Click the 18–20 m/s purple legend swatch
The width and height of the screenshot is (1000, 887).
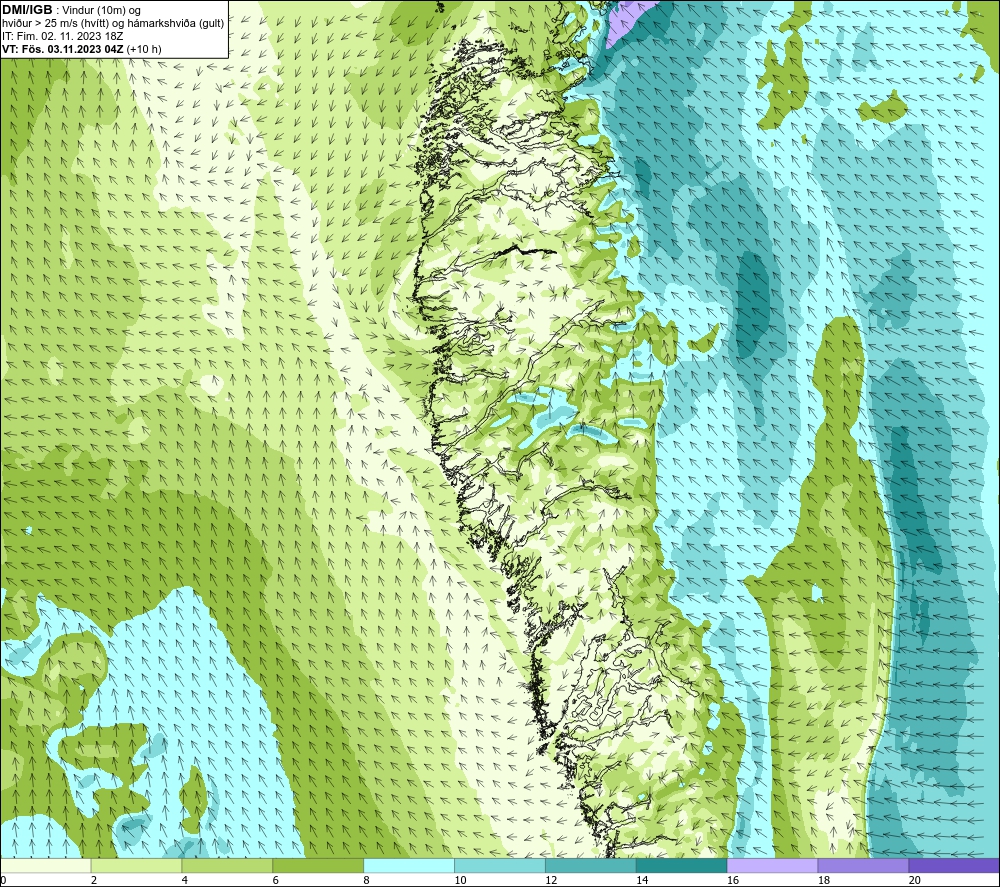[863, 865]
